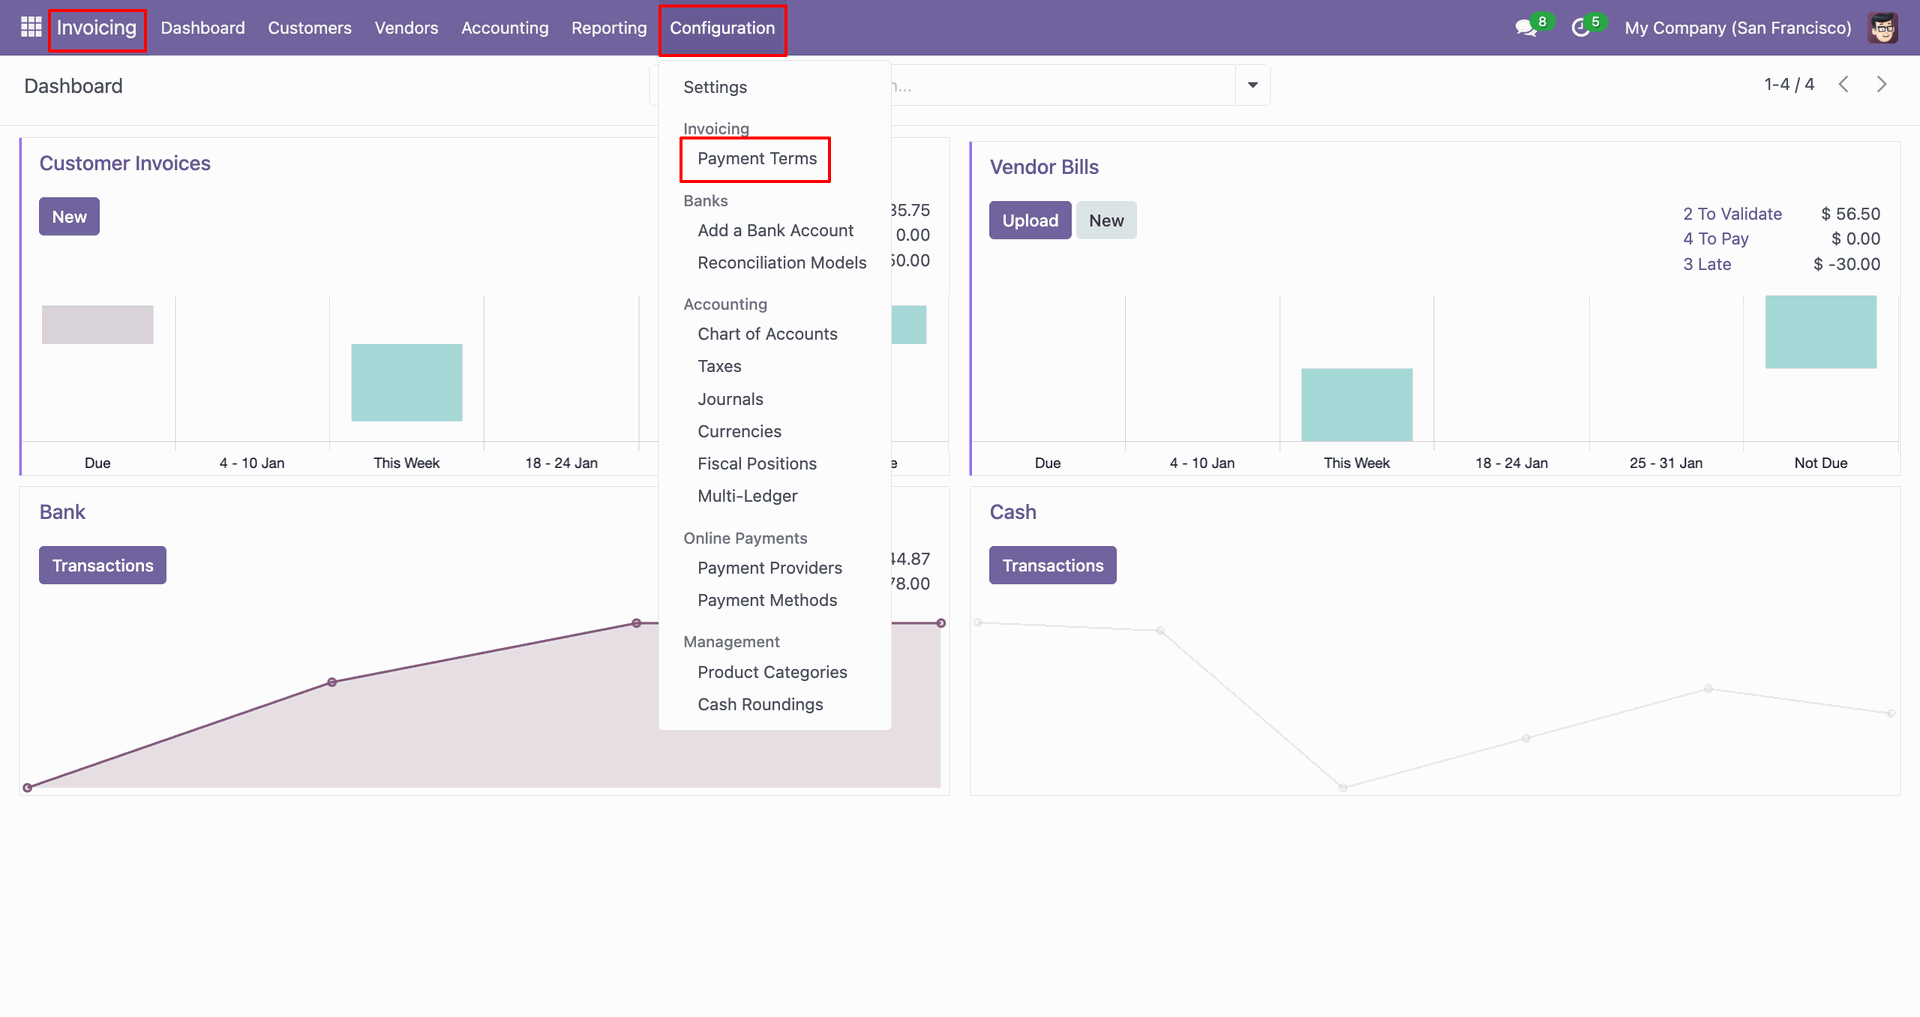Screen dimensions: 1920x1017
Task: Open Chart of Accounts menu entry
Action: click(767, 334)
